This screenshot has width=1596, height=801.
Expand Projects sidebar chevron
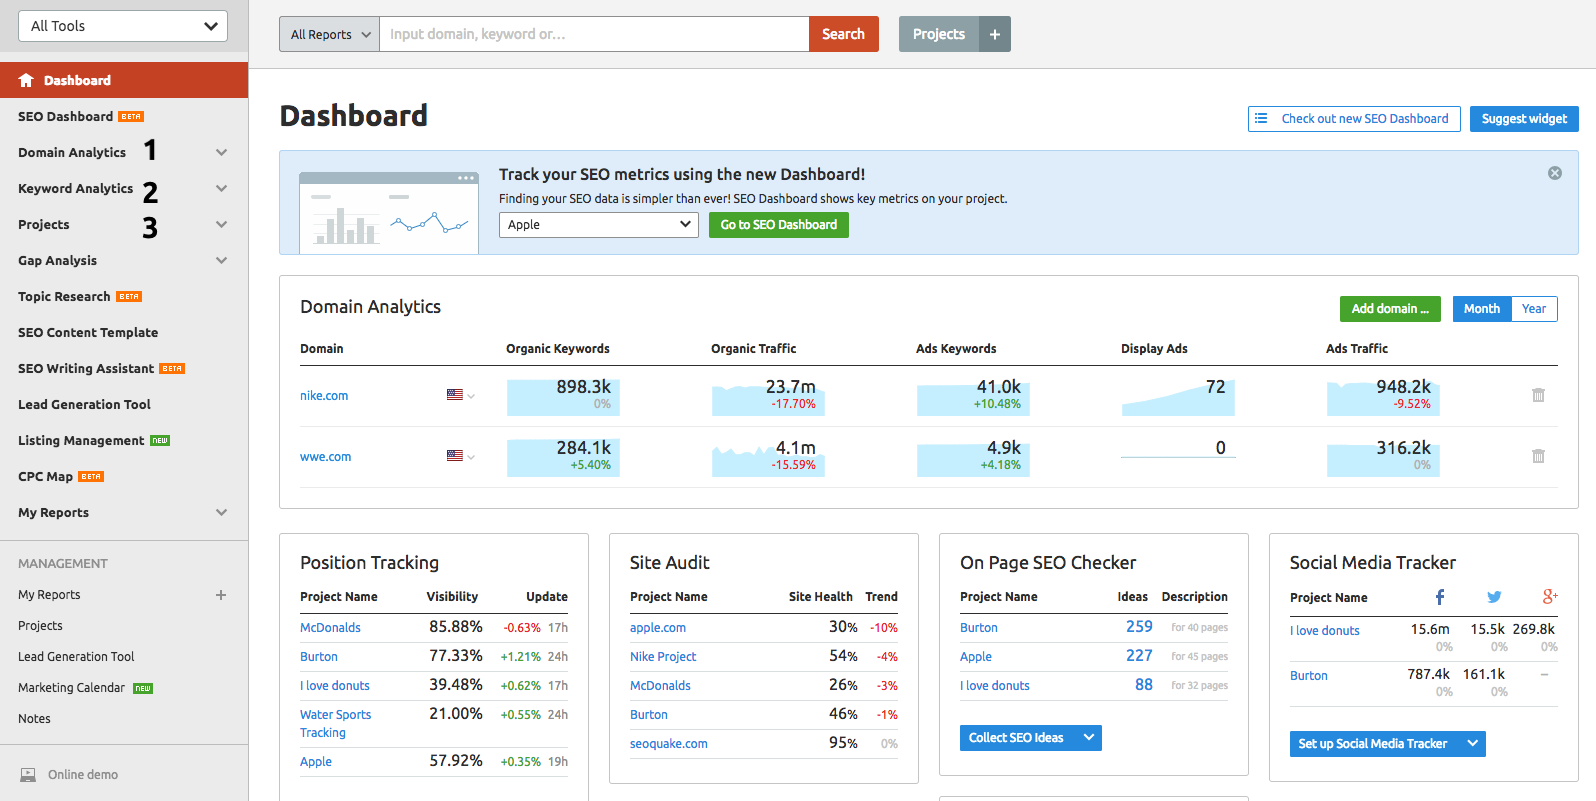point(222,225)
